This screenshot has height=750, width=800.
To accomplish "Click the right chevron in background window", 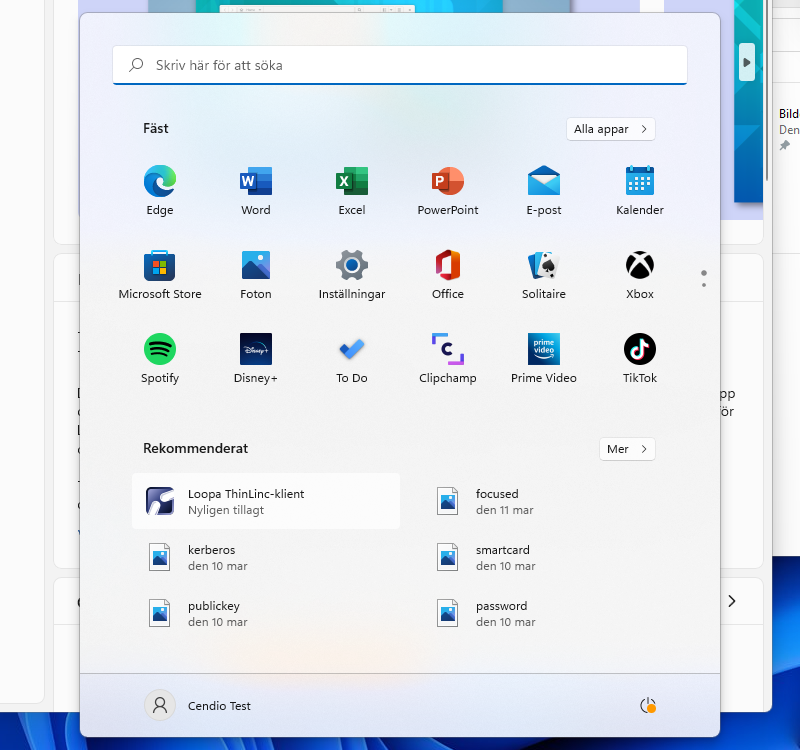I will click(x=732, y=601).
